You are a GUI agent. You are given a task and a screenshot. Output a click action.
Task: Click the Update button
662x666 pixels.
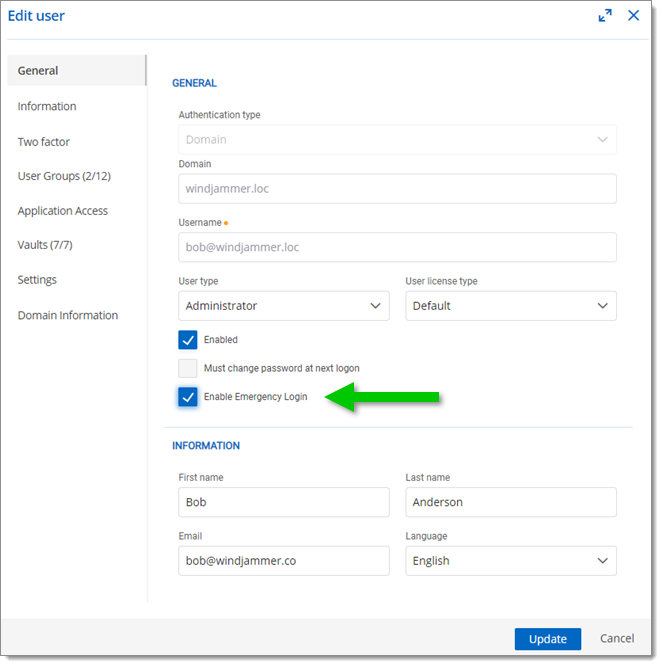pos(548,639)
